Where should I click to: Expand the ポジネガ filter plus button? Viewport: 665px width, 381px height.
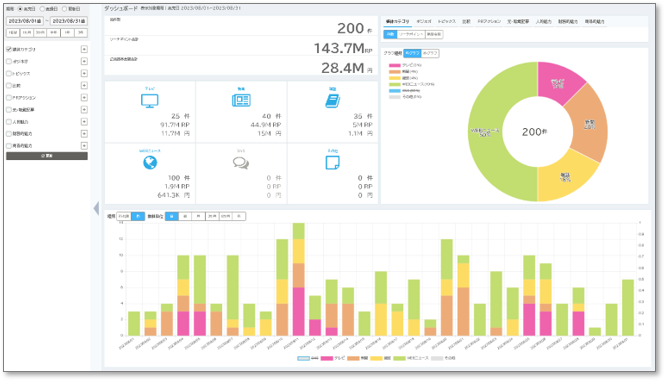[x=84, y=61]
